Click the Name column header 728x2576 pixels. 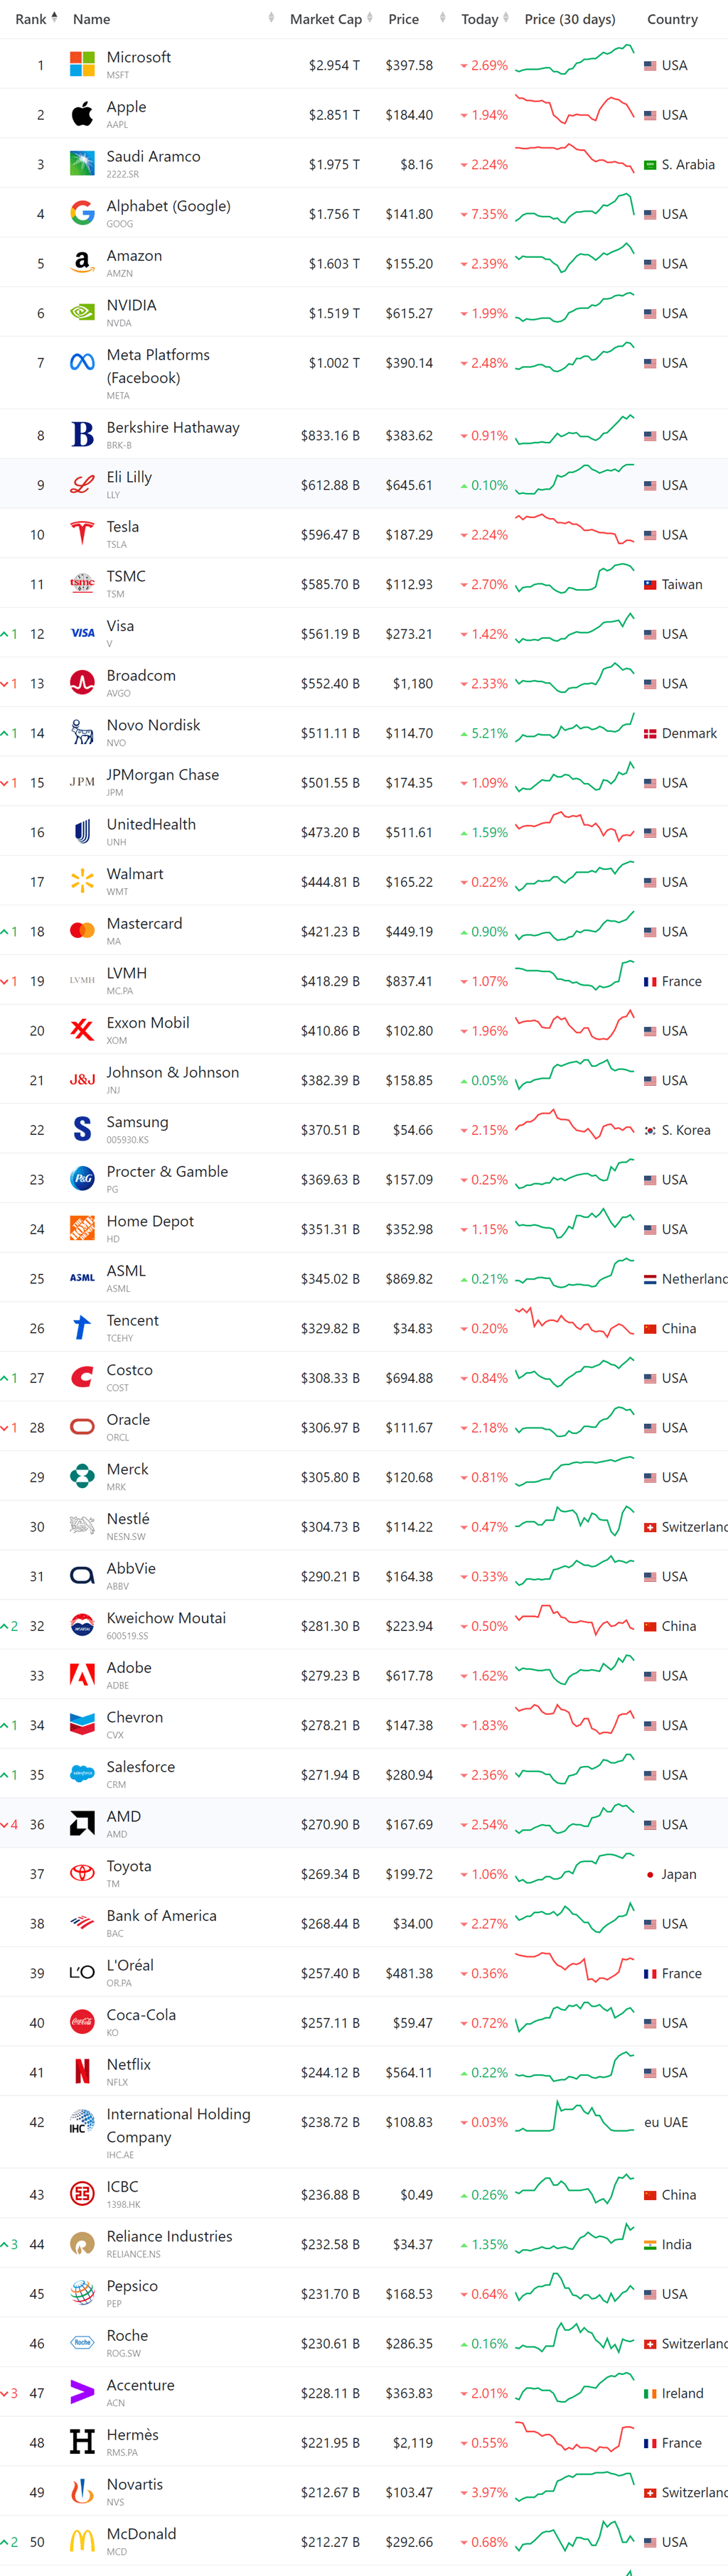tap(91, 19)
